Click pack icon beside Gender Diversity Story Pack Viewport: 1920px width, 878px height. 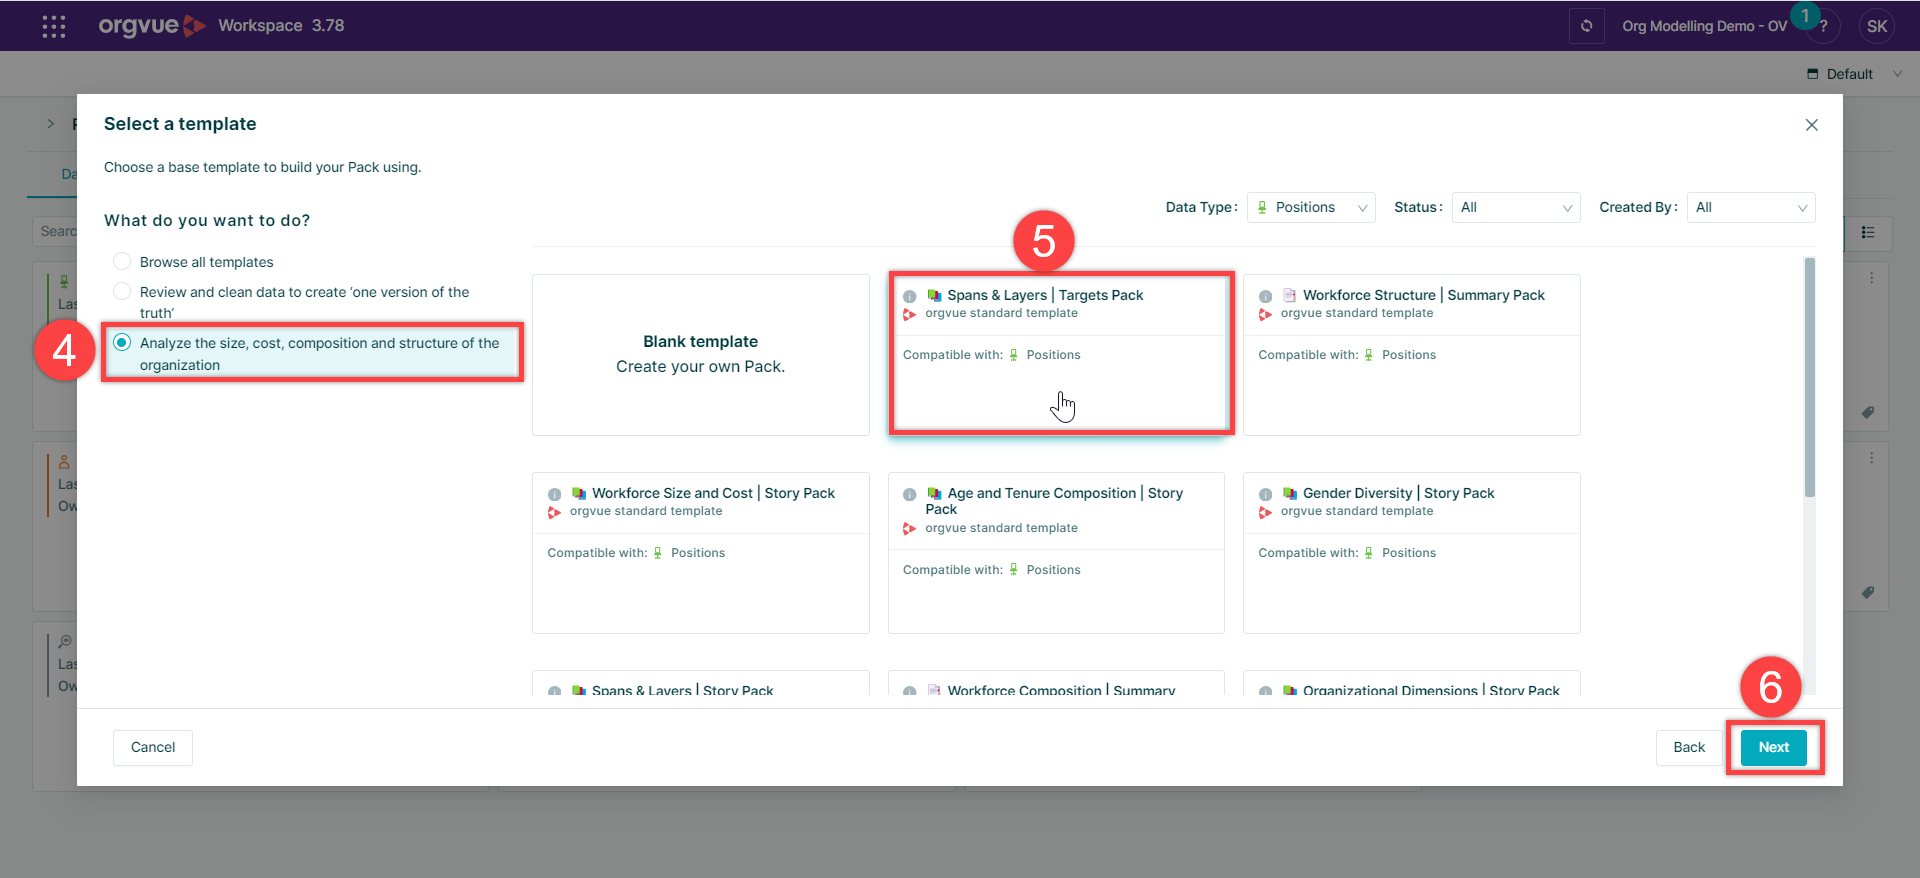pos(1290,493)
